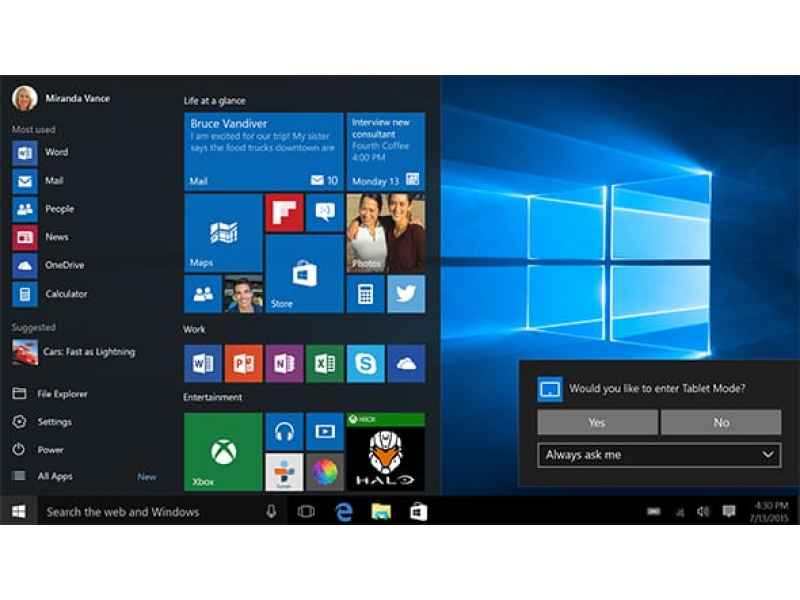Select Settings in the Start menu

pos(54,422)
